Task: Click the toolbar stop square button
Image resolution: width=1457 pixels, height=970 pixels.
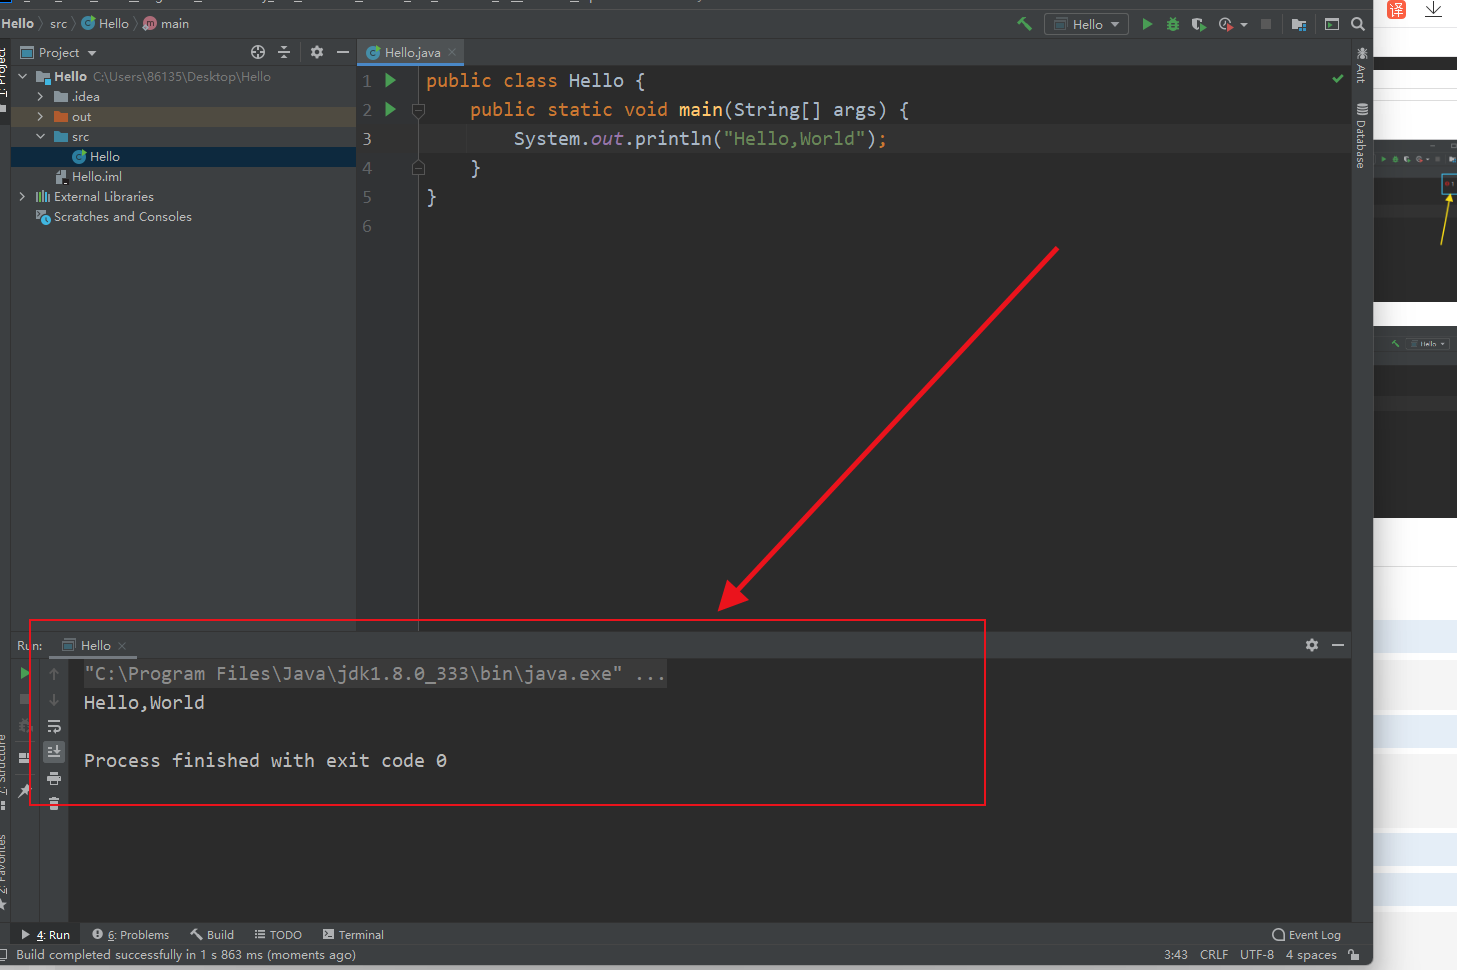Action: 1266,24
